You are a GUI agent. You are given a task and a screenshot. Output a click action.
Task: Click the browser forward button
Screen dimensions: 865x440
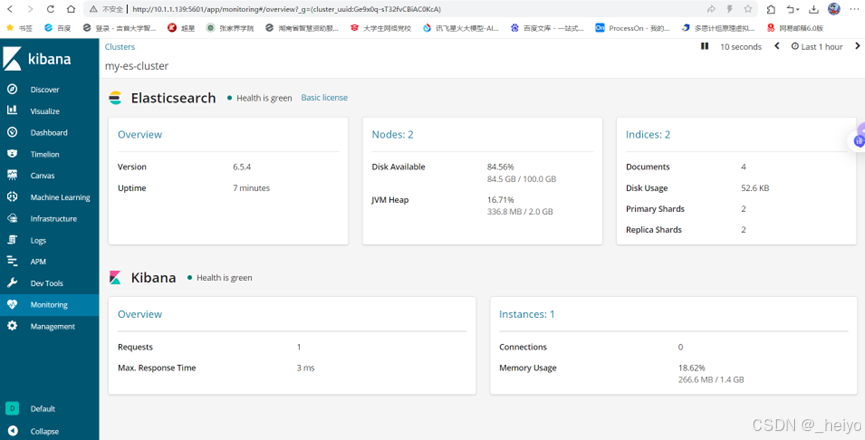(x=30, y=9)
